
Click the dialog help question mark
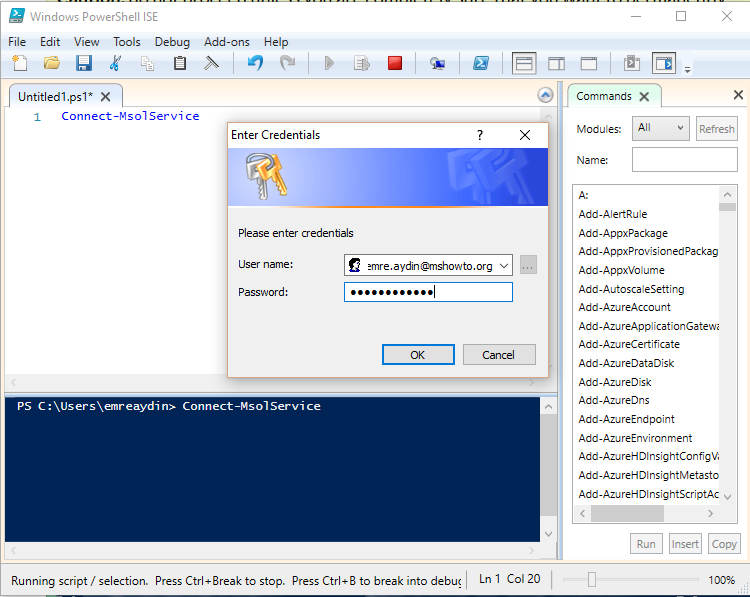click(x=480, y=135)
